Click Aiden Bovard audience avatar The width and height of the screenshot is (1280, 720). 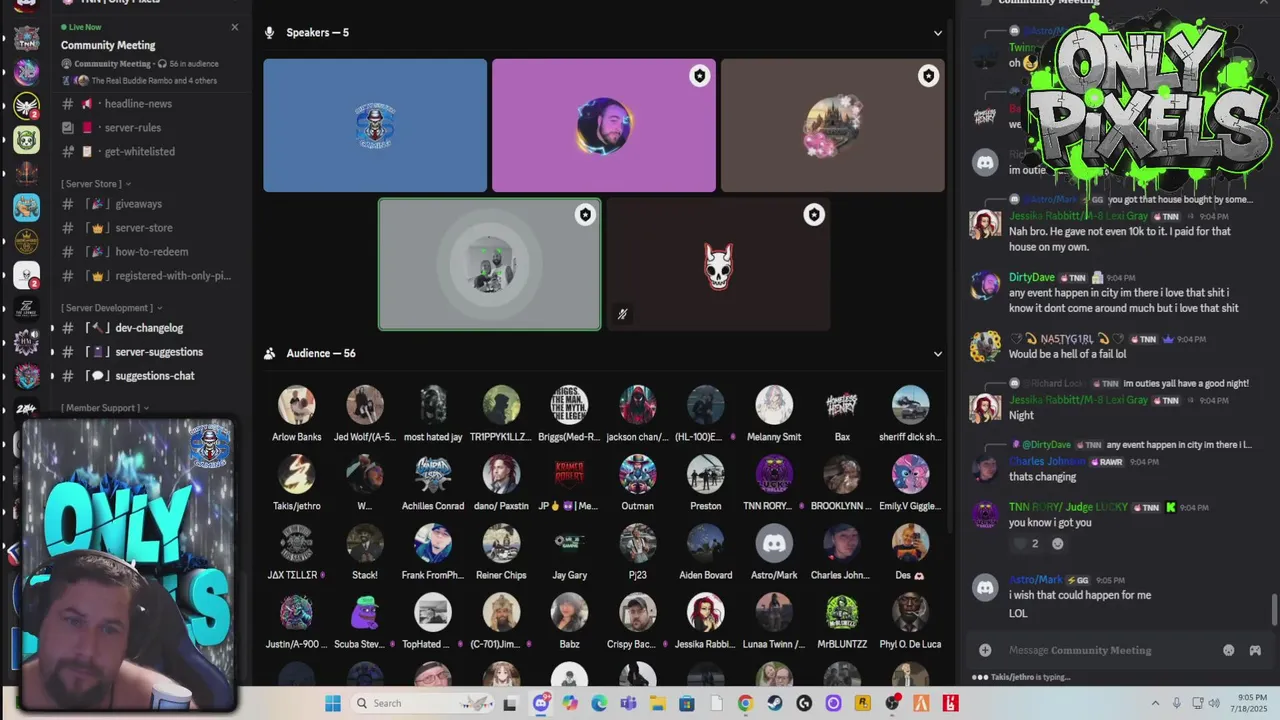coord(705,543)
